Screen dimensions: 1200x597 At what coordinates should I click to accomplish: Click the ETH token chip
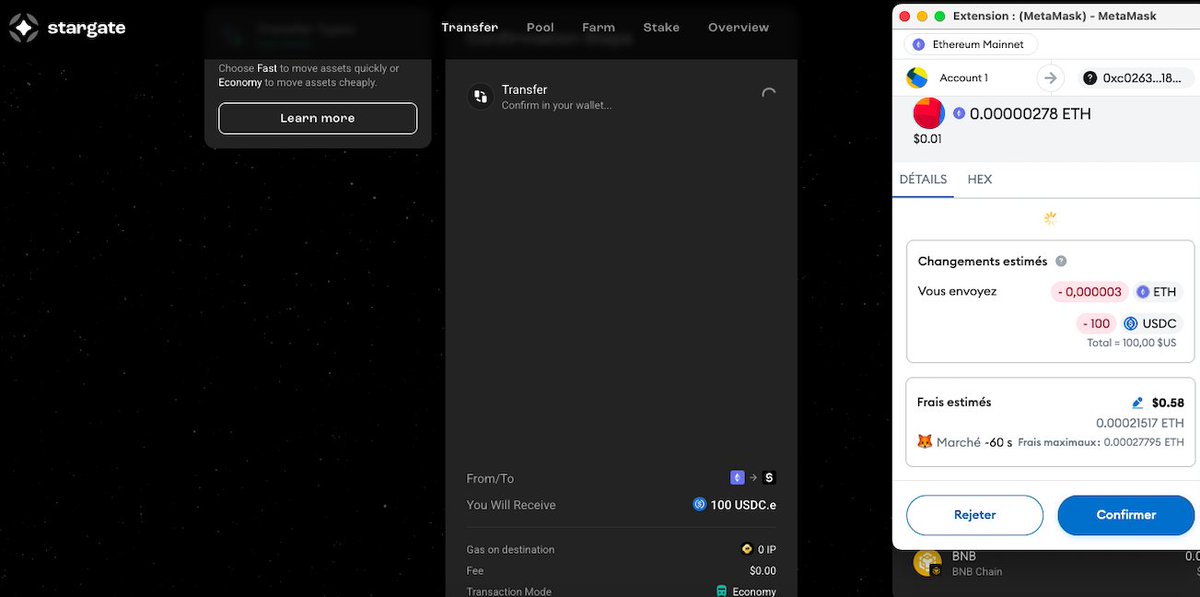(1157, 292)
